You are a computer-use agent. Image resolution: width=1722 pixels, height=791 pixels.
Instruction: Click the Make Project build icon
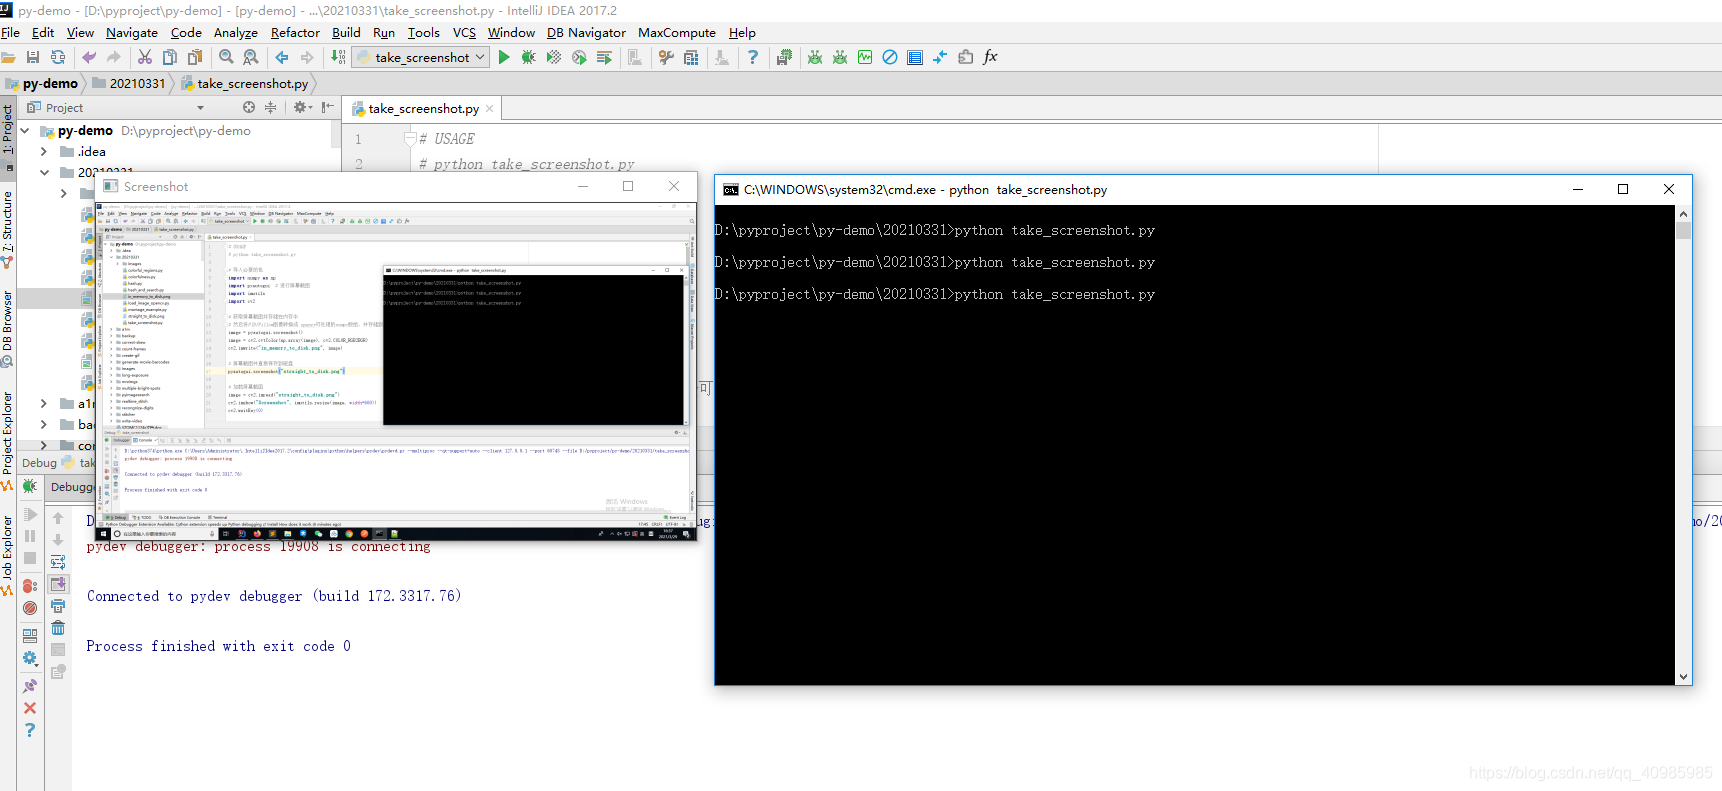[338, 57]
